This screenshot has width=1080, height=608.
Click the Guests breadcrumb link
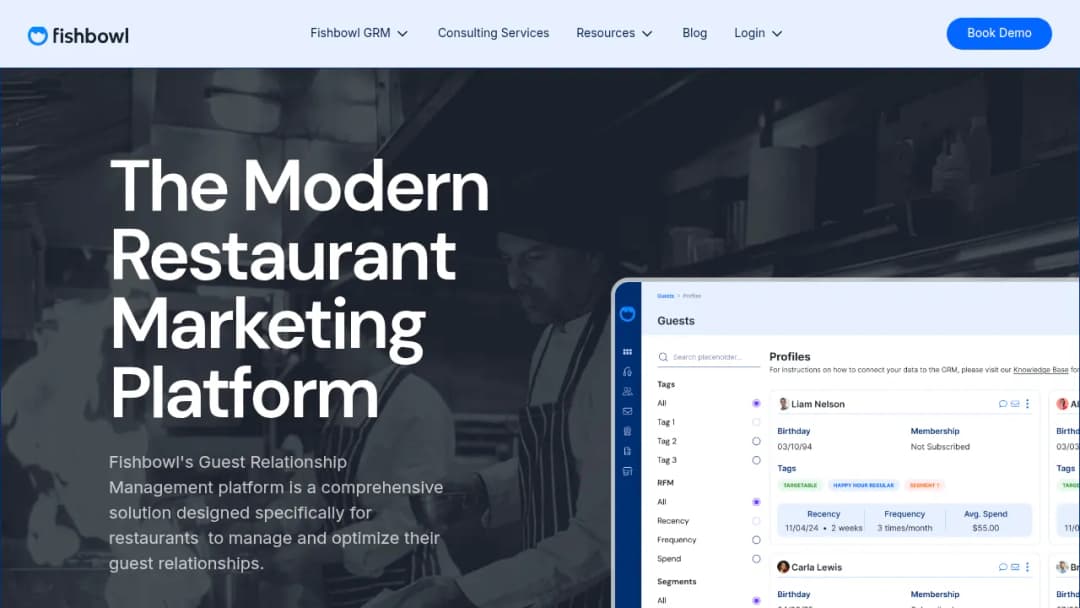click(665, 295)
